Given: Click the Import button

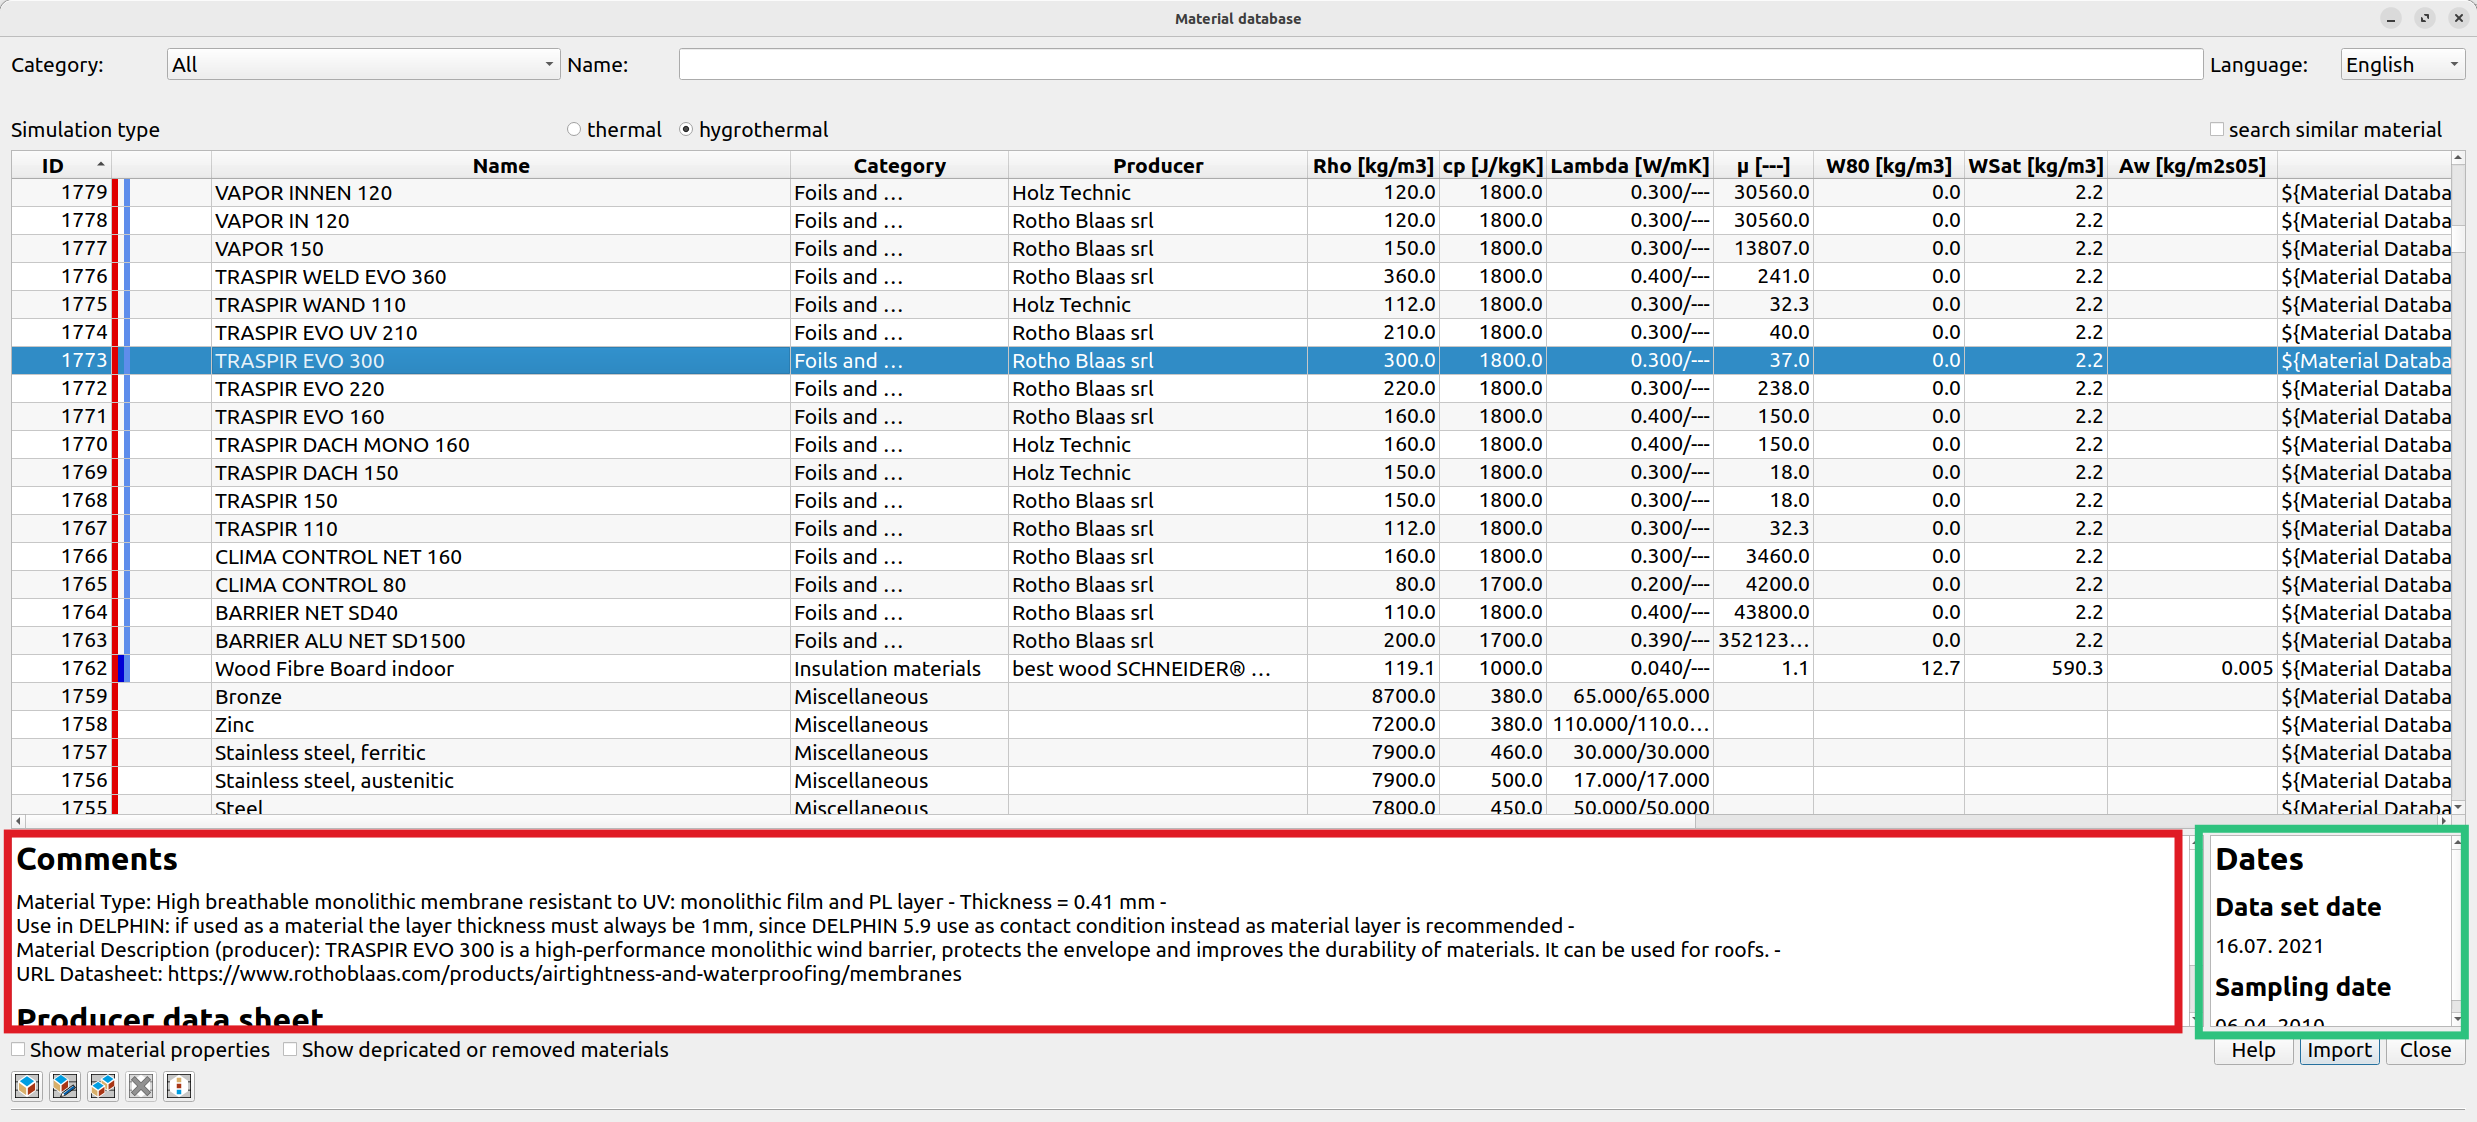Looking at the screenshot, I should click(2339, 1050).
